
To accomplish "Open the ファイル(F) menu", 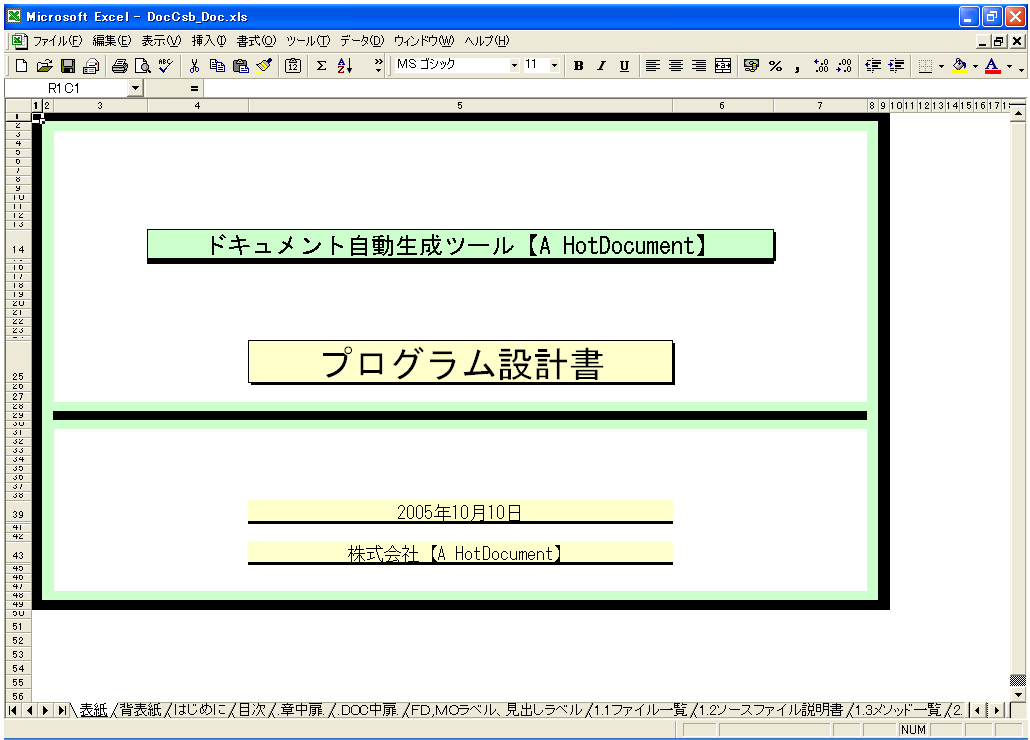I will click(x=57, y=41).
